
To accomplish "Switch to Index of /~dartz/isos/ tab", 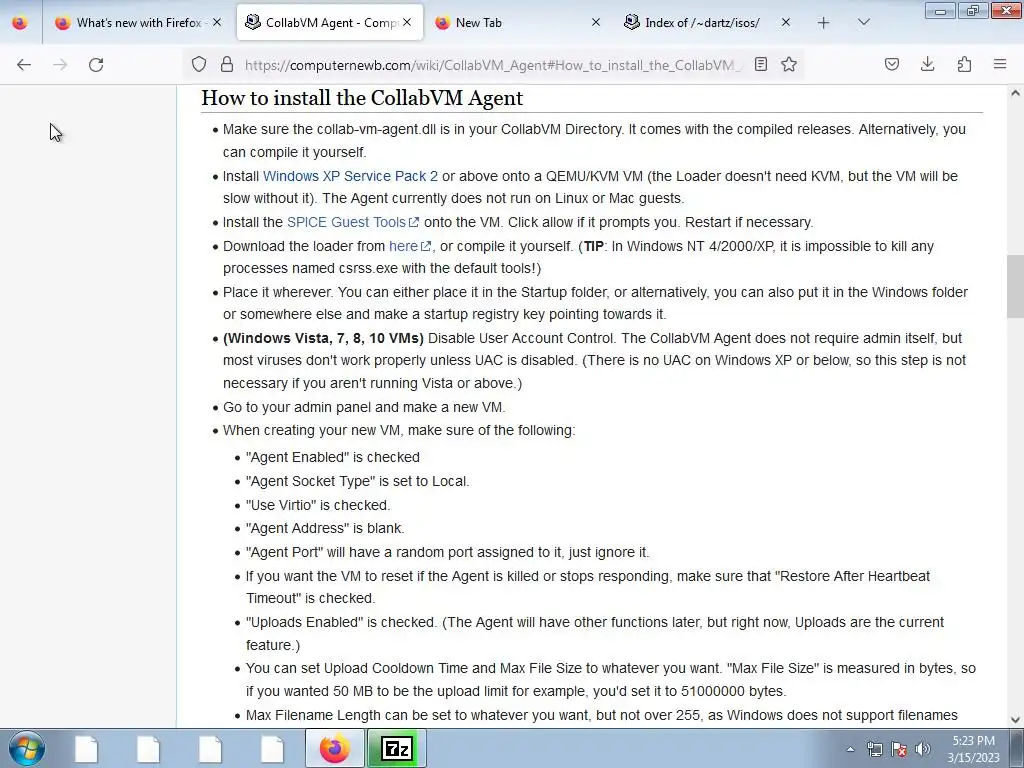I will (707, 23).
